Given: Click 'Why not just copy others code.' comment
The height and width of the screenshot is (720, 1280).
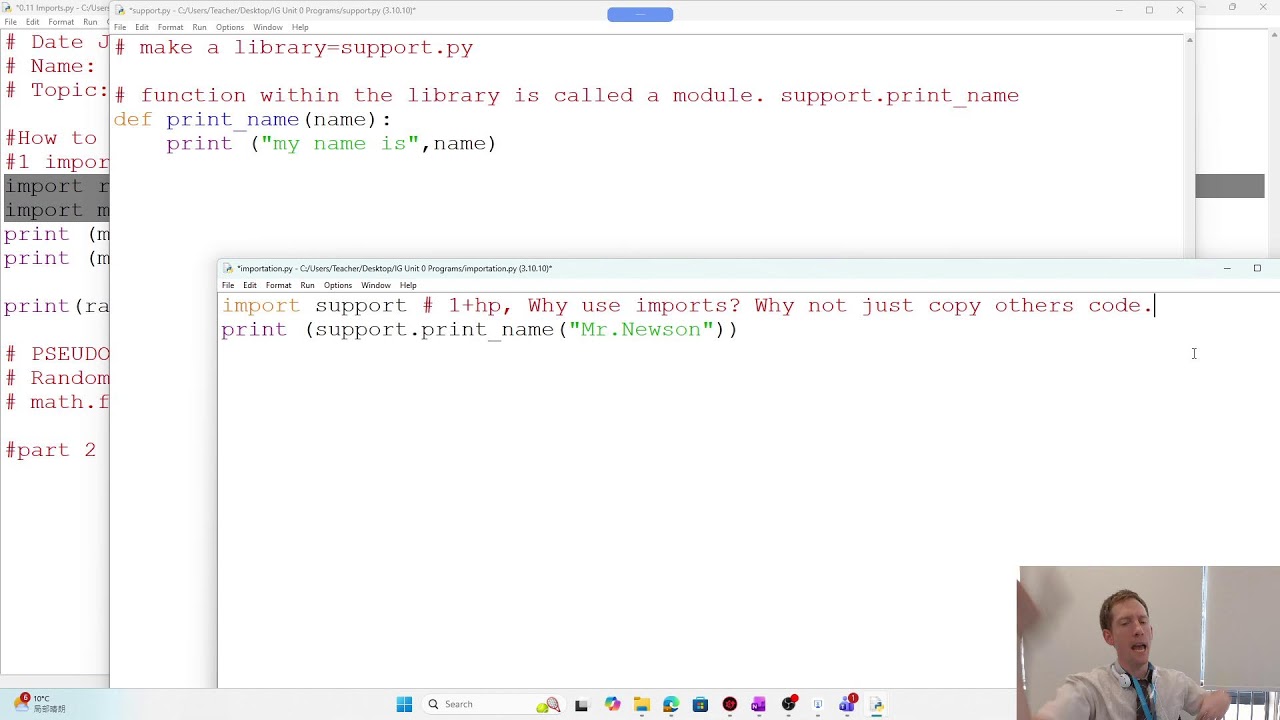Looking at the screenshot, I should 954,305.
